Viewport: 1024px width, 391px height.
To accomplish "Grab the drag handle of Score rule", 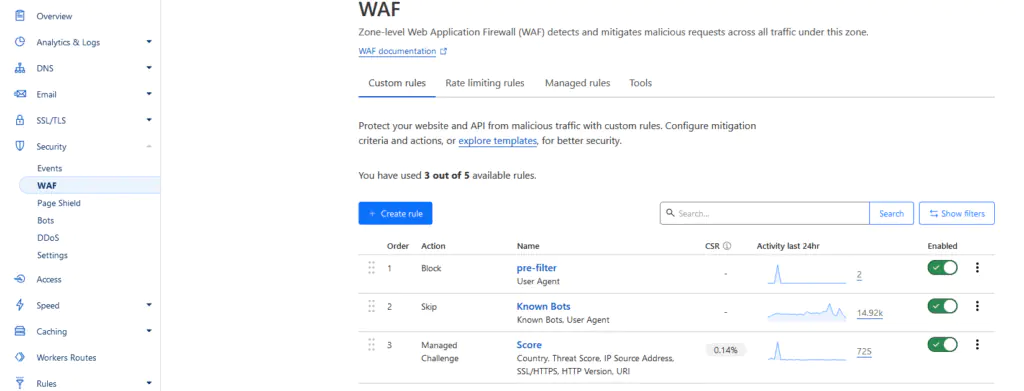I will pyautogui.click(x=371, y=345).
